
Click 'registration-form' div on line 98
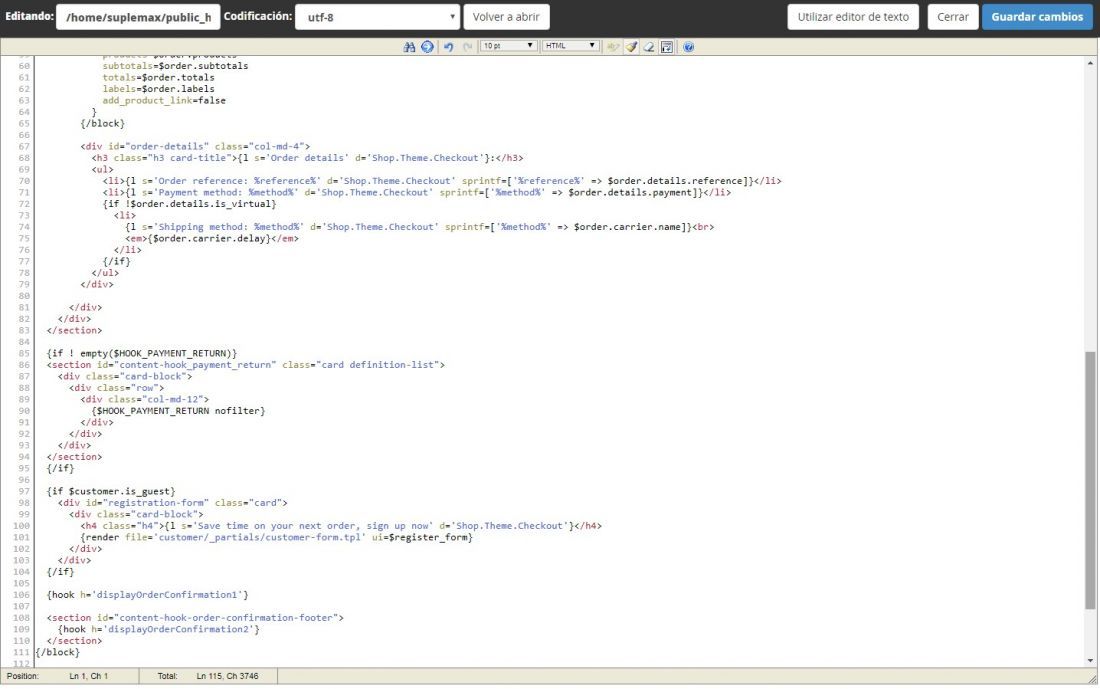point(173,502)
